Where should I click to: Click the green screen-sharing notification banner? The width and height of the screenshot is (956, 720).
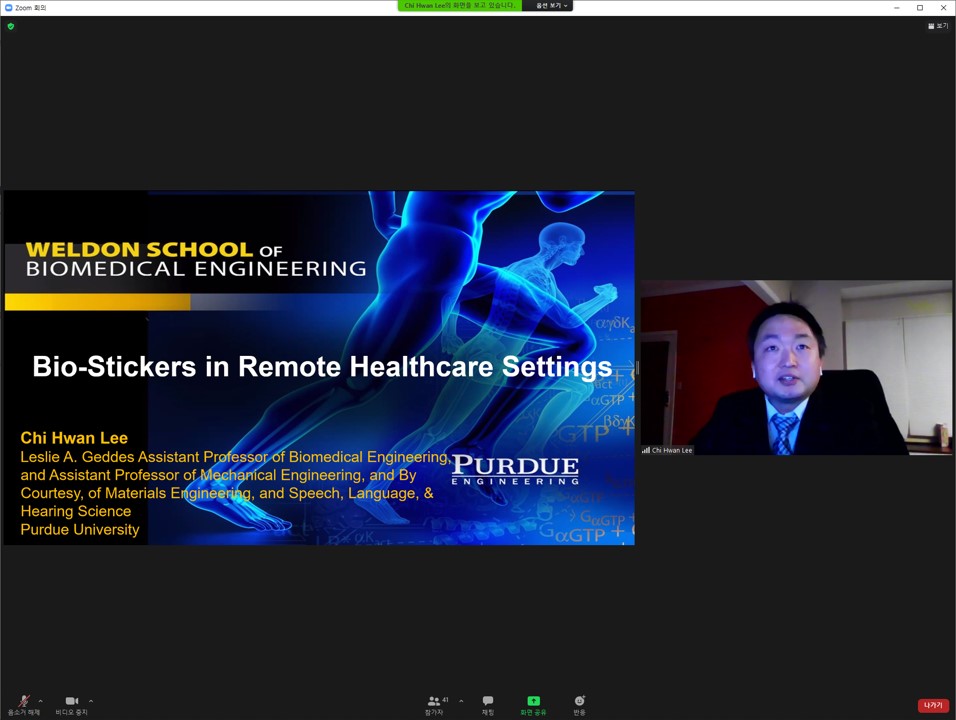[x=459, y=6]
